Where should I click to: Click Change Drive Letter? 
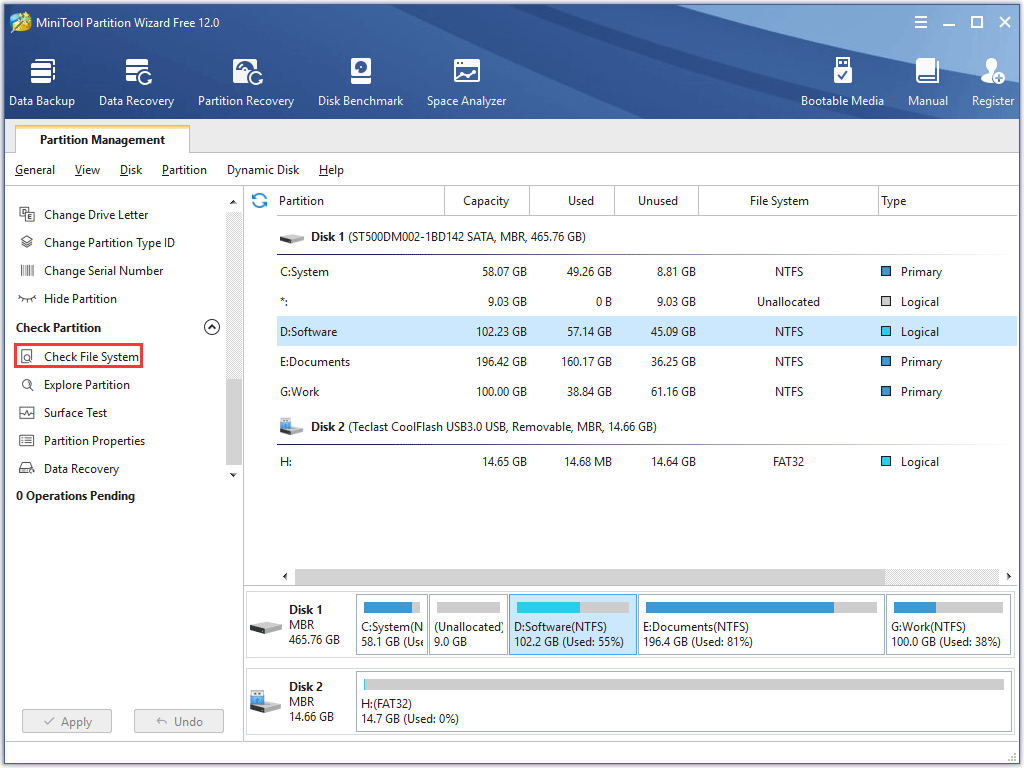[96, 214]
